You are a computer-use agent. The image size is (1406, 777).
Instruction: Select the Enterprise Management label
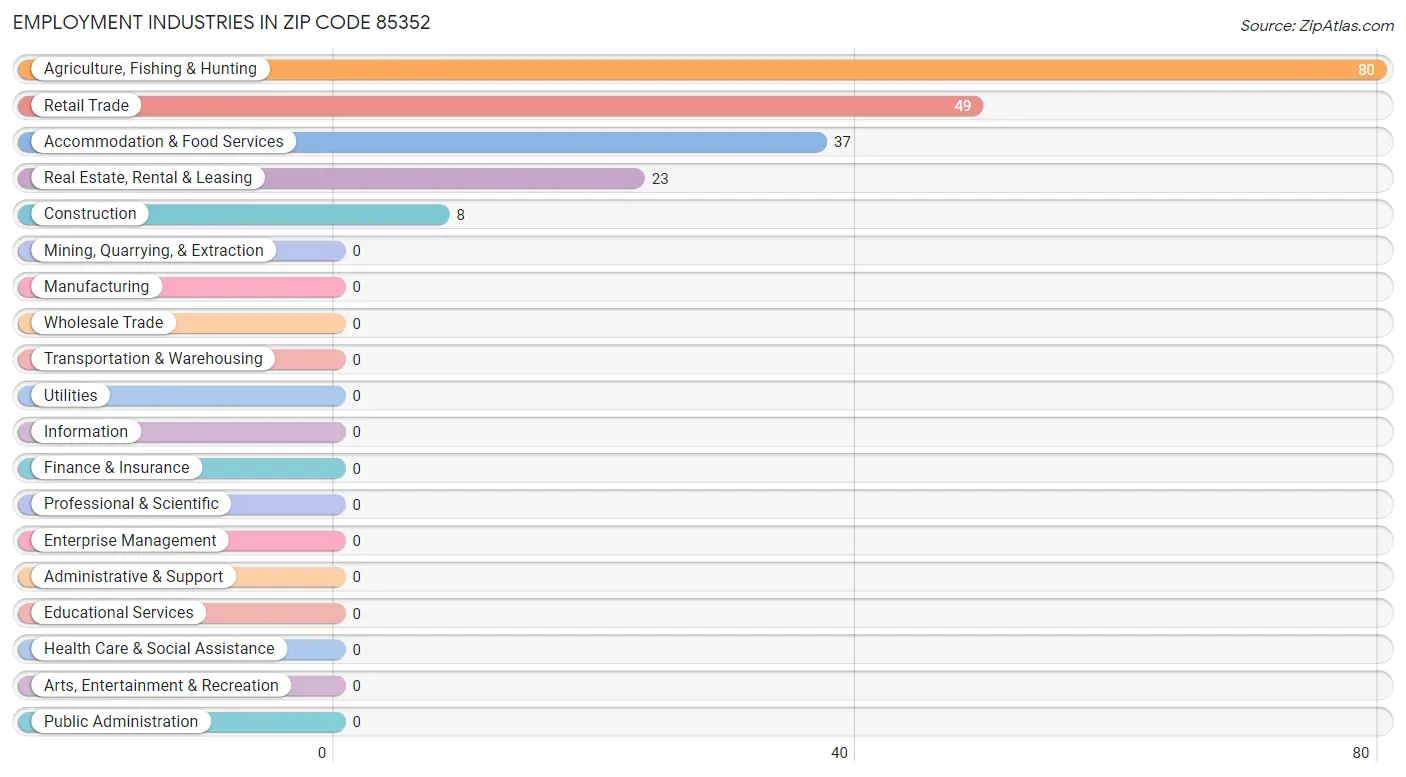[x=130, y=541]
